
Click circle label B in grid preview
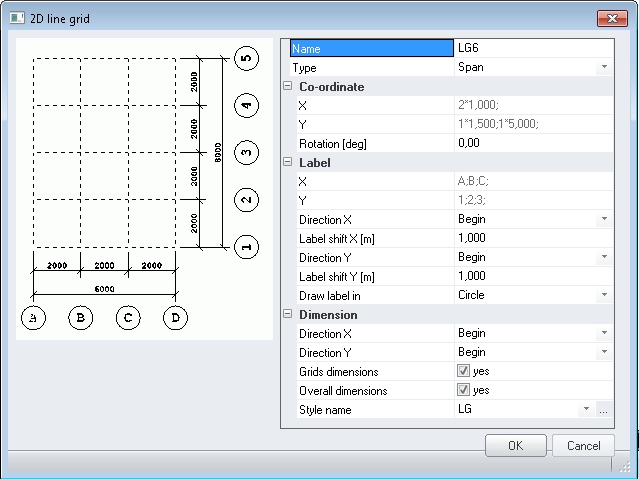pos(81,318)
